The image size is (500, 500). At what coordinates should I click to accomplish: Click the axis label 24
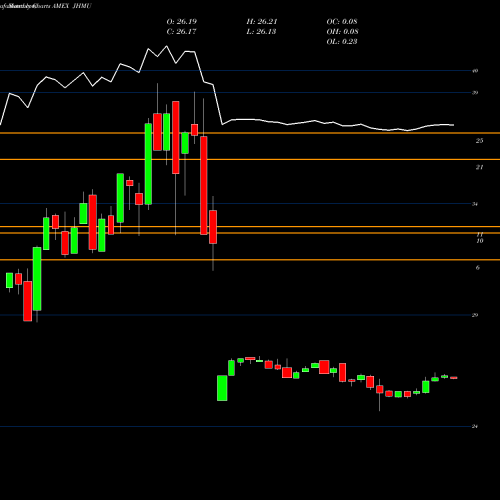point(475,426)
